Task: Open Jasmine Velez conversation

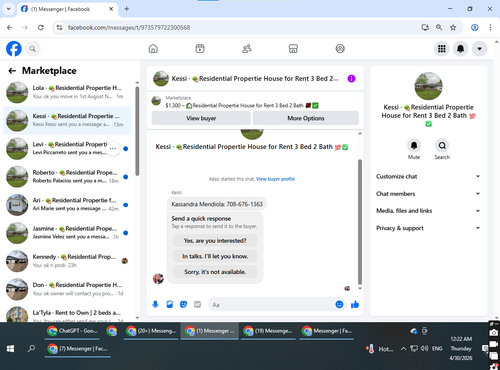Action: [67, 233]
